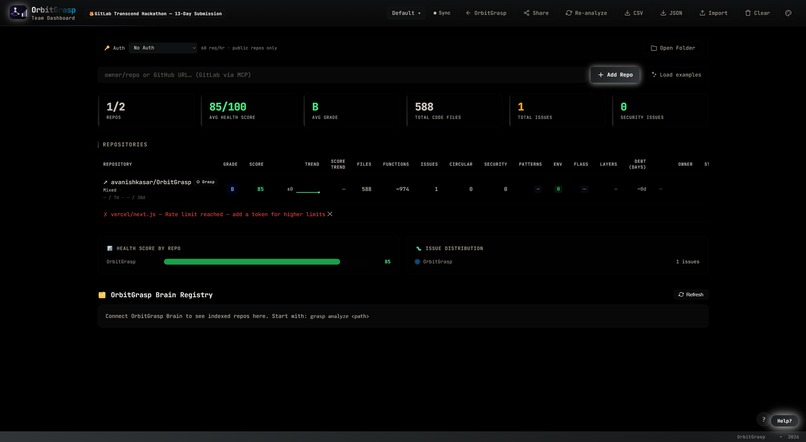Sort table by Score column
The height and width of the screenshot is (442, 806).
tap(256, 164)
